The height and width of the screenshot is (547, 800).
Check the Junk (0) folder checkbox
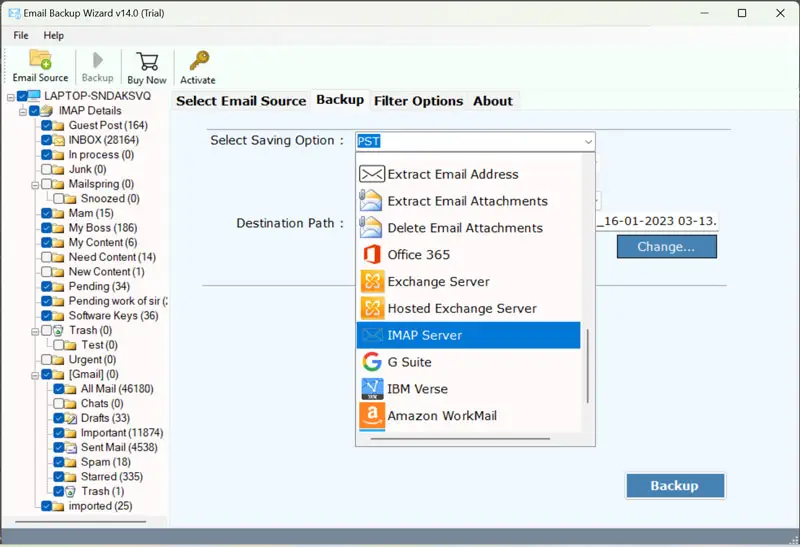(46, 170)
